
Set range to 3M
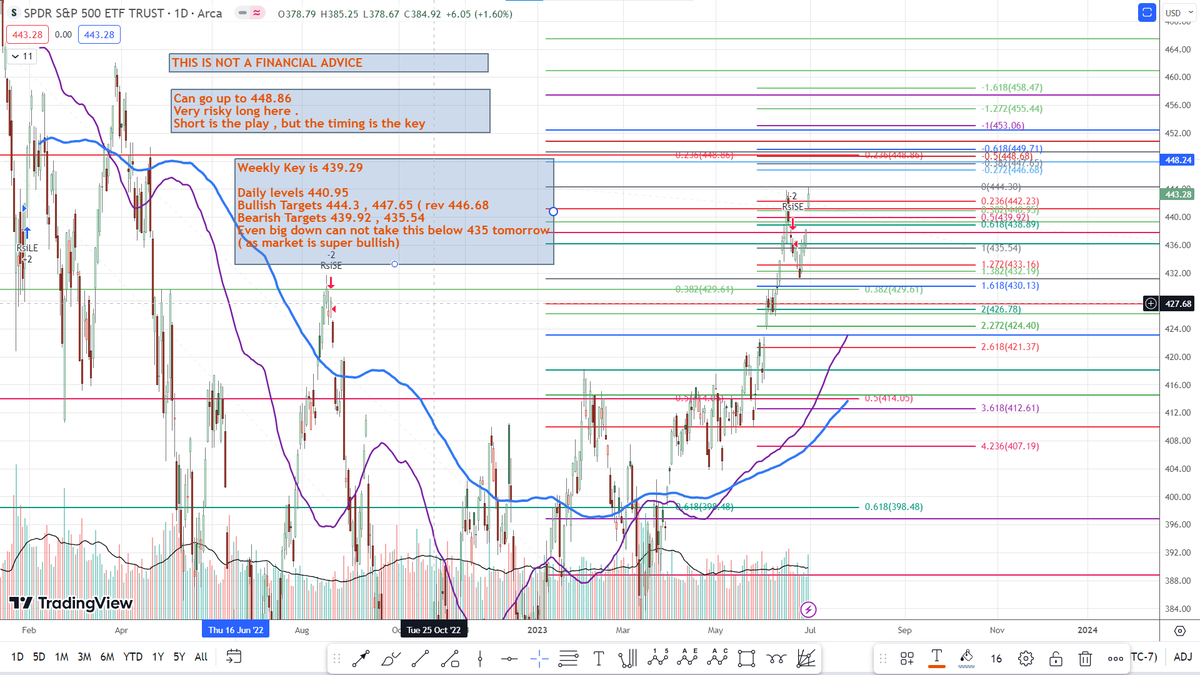click(84, 657)
